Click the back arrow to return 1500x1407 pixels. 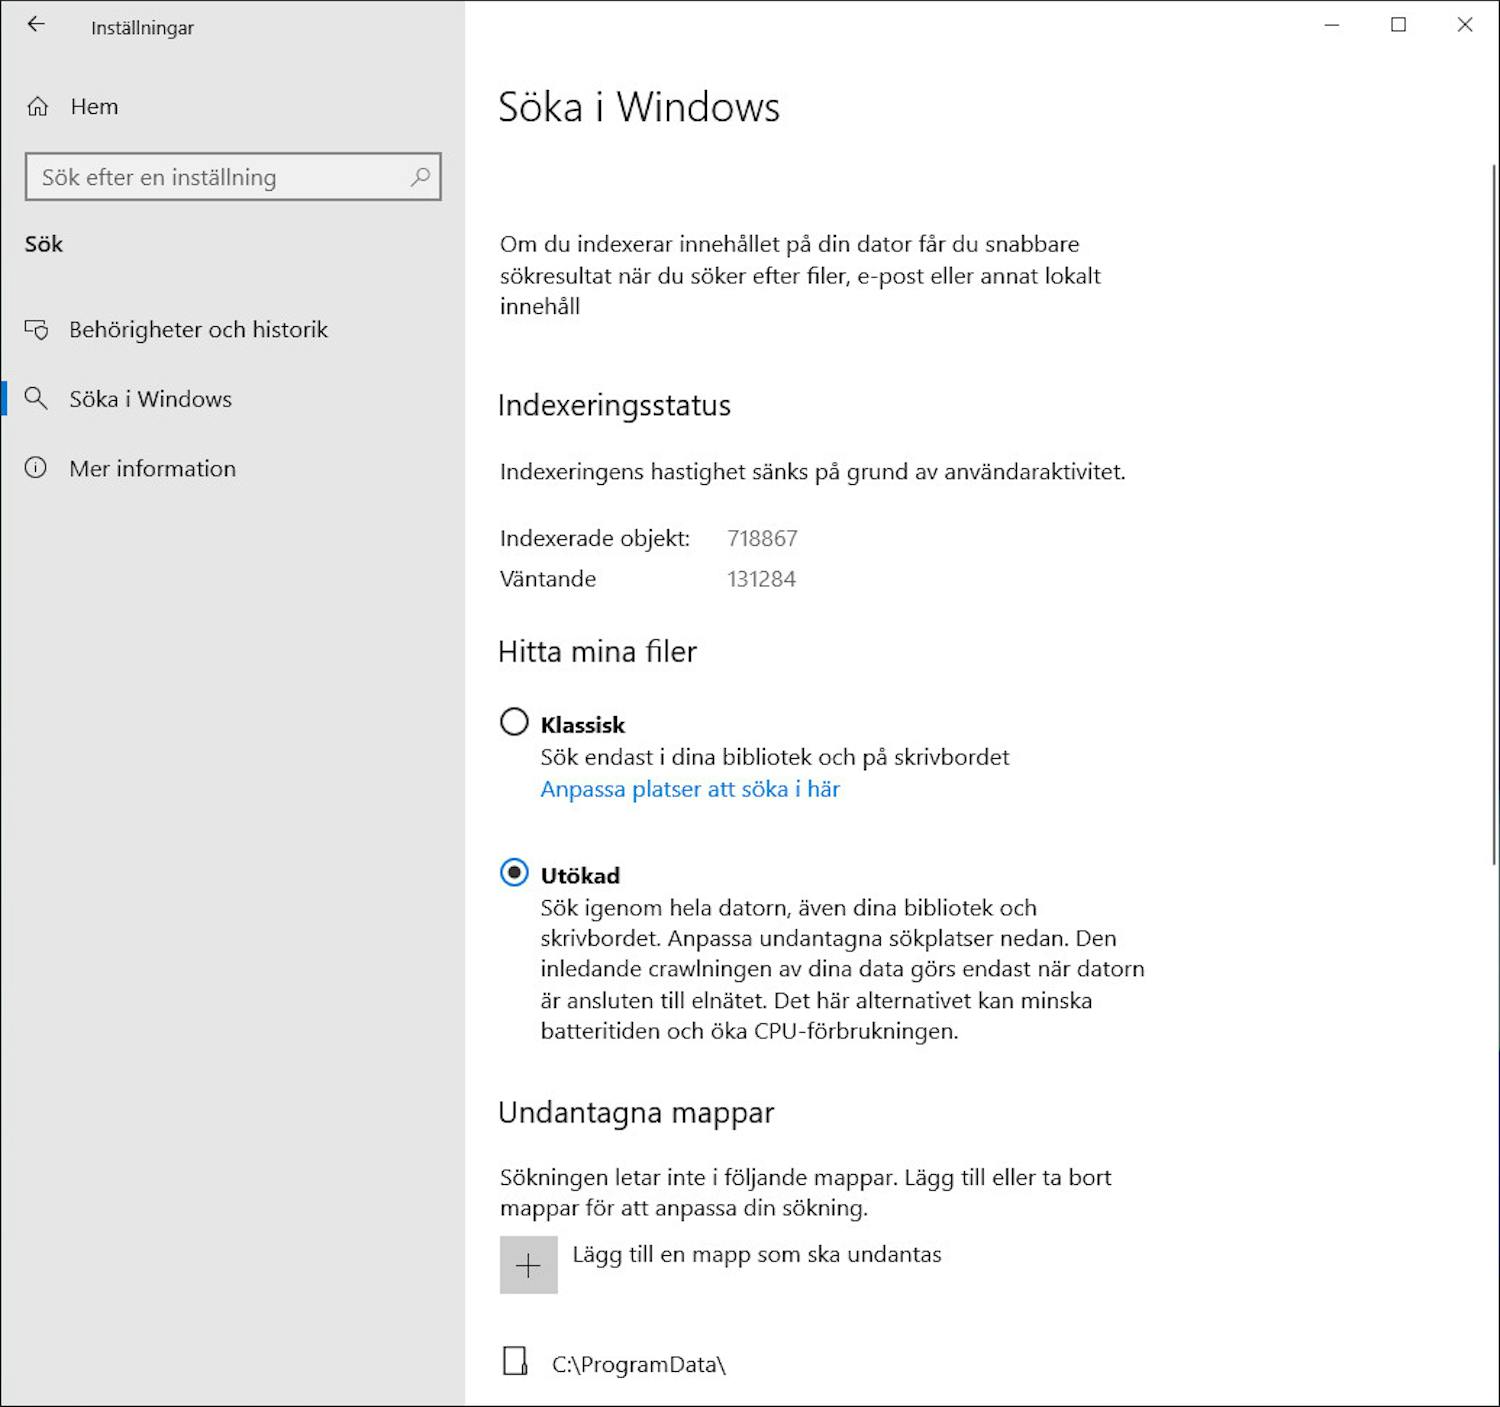(36, 25)
